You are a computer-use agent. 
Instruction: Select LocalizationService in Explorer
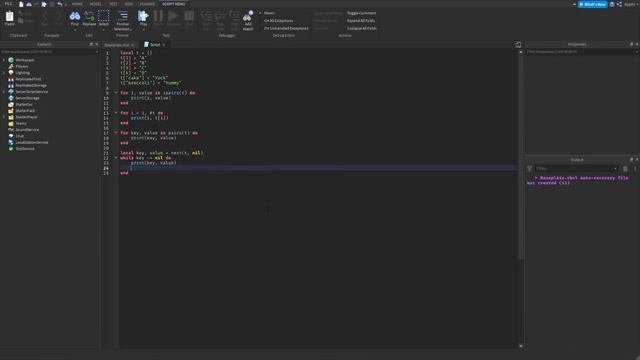(31, 142)
